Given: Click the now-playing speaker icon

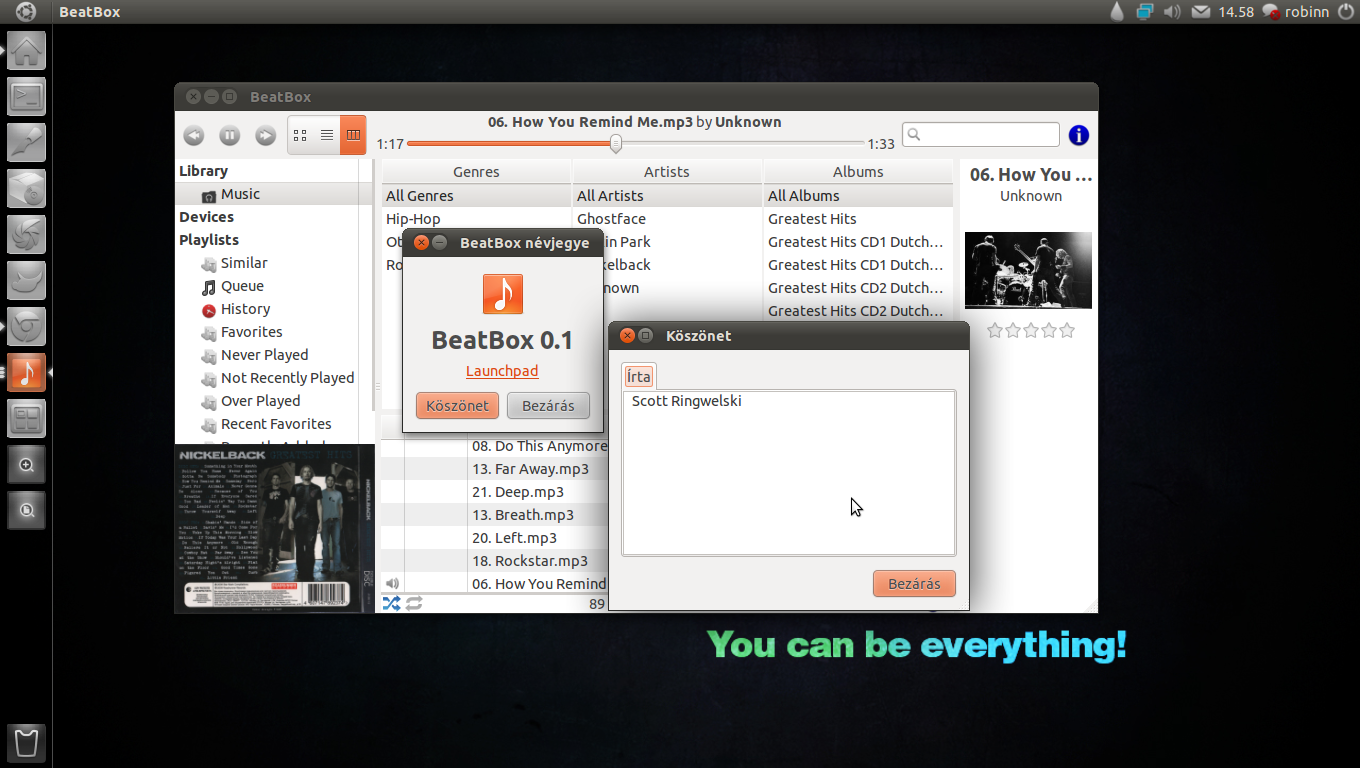Looking at the screenshot, I should coord(392,584).
